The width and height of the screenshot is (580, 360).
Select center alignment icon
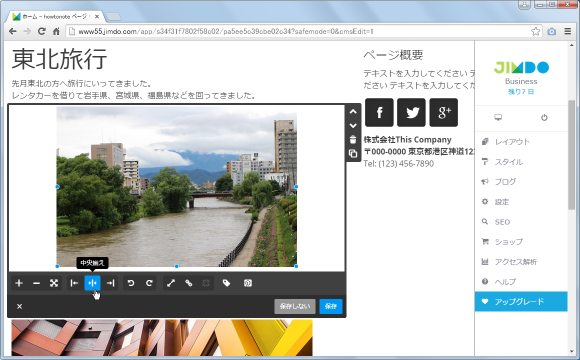[92, 283]
